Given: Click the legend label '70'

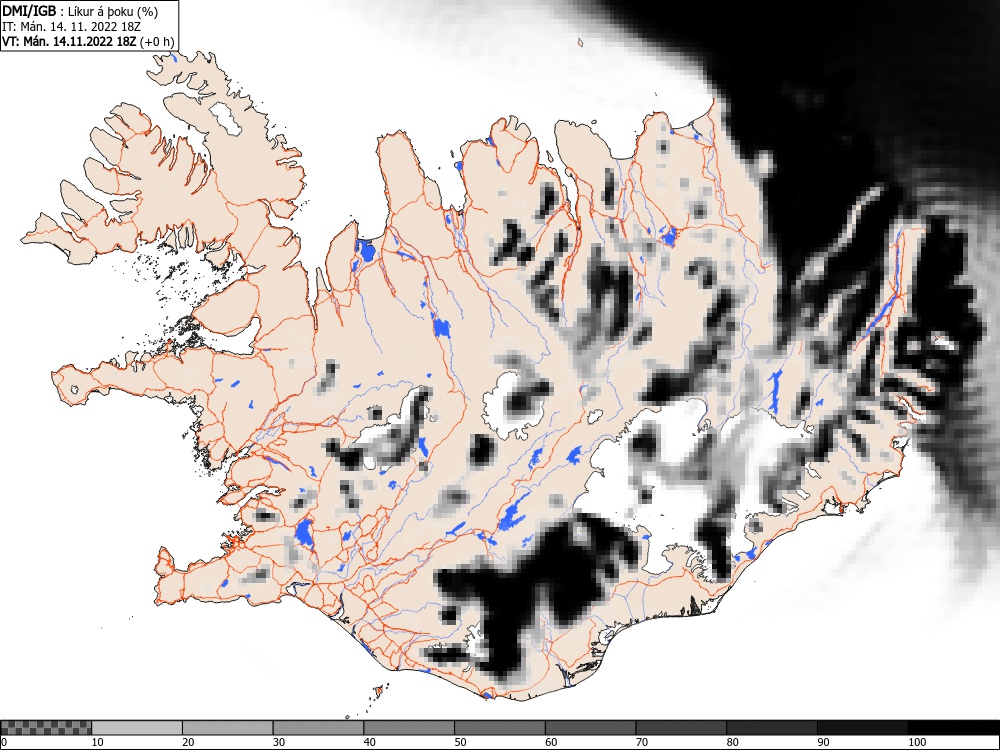Looking at the screenshot, I should [x=641, y=742].
